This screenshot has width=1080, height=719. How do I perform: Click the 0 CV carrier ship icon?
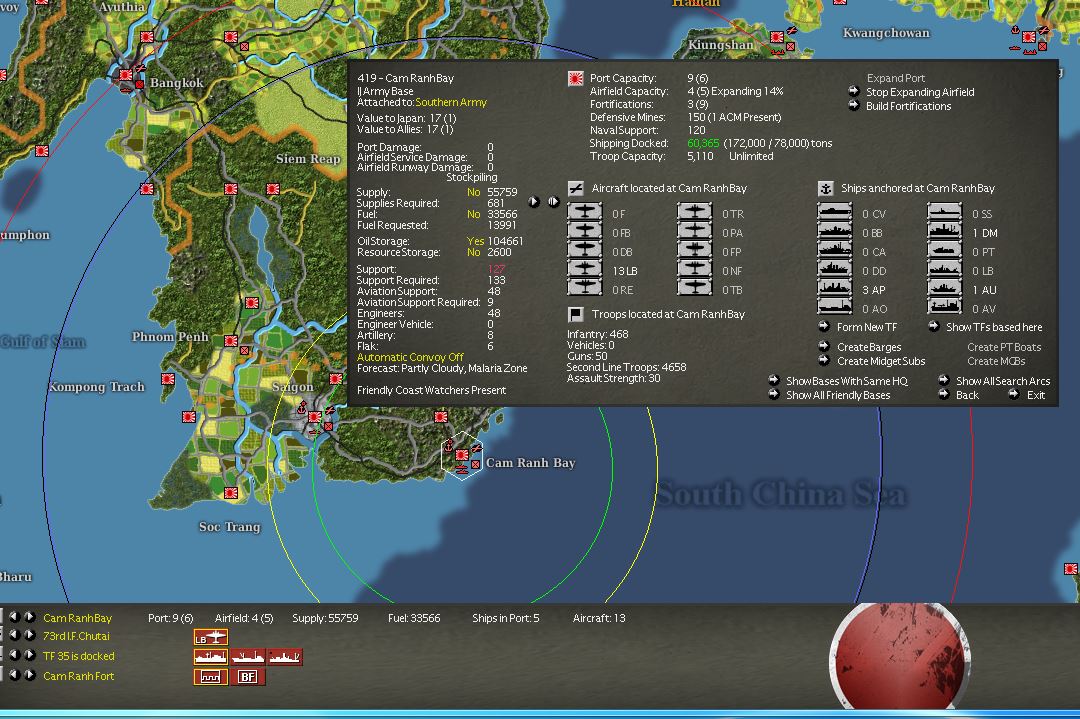tap(835, 211)
